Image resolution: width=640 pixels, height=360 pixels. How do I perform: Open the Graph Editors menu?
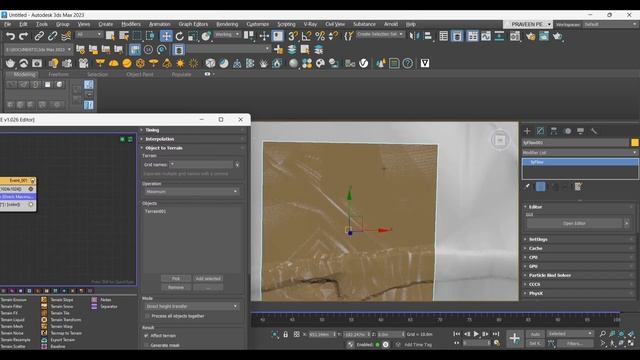click(193, 24)
